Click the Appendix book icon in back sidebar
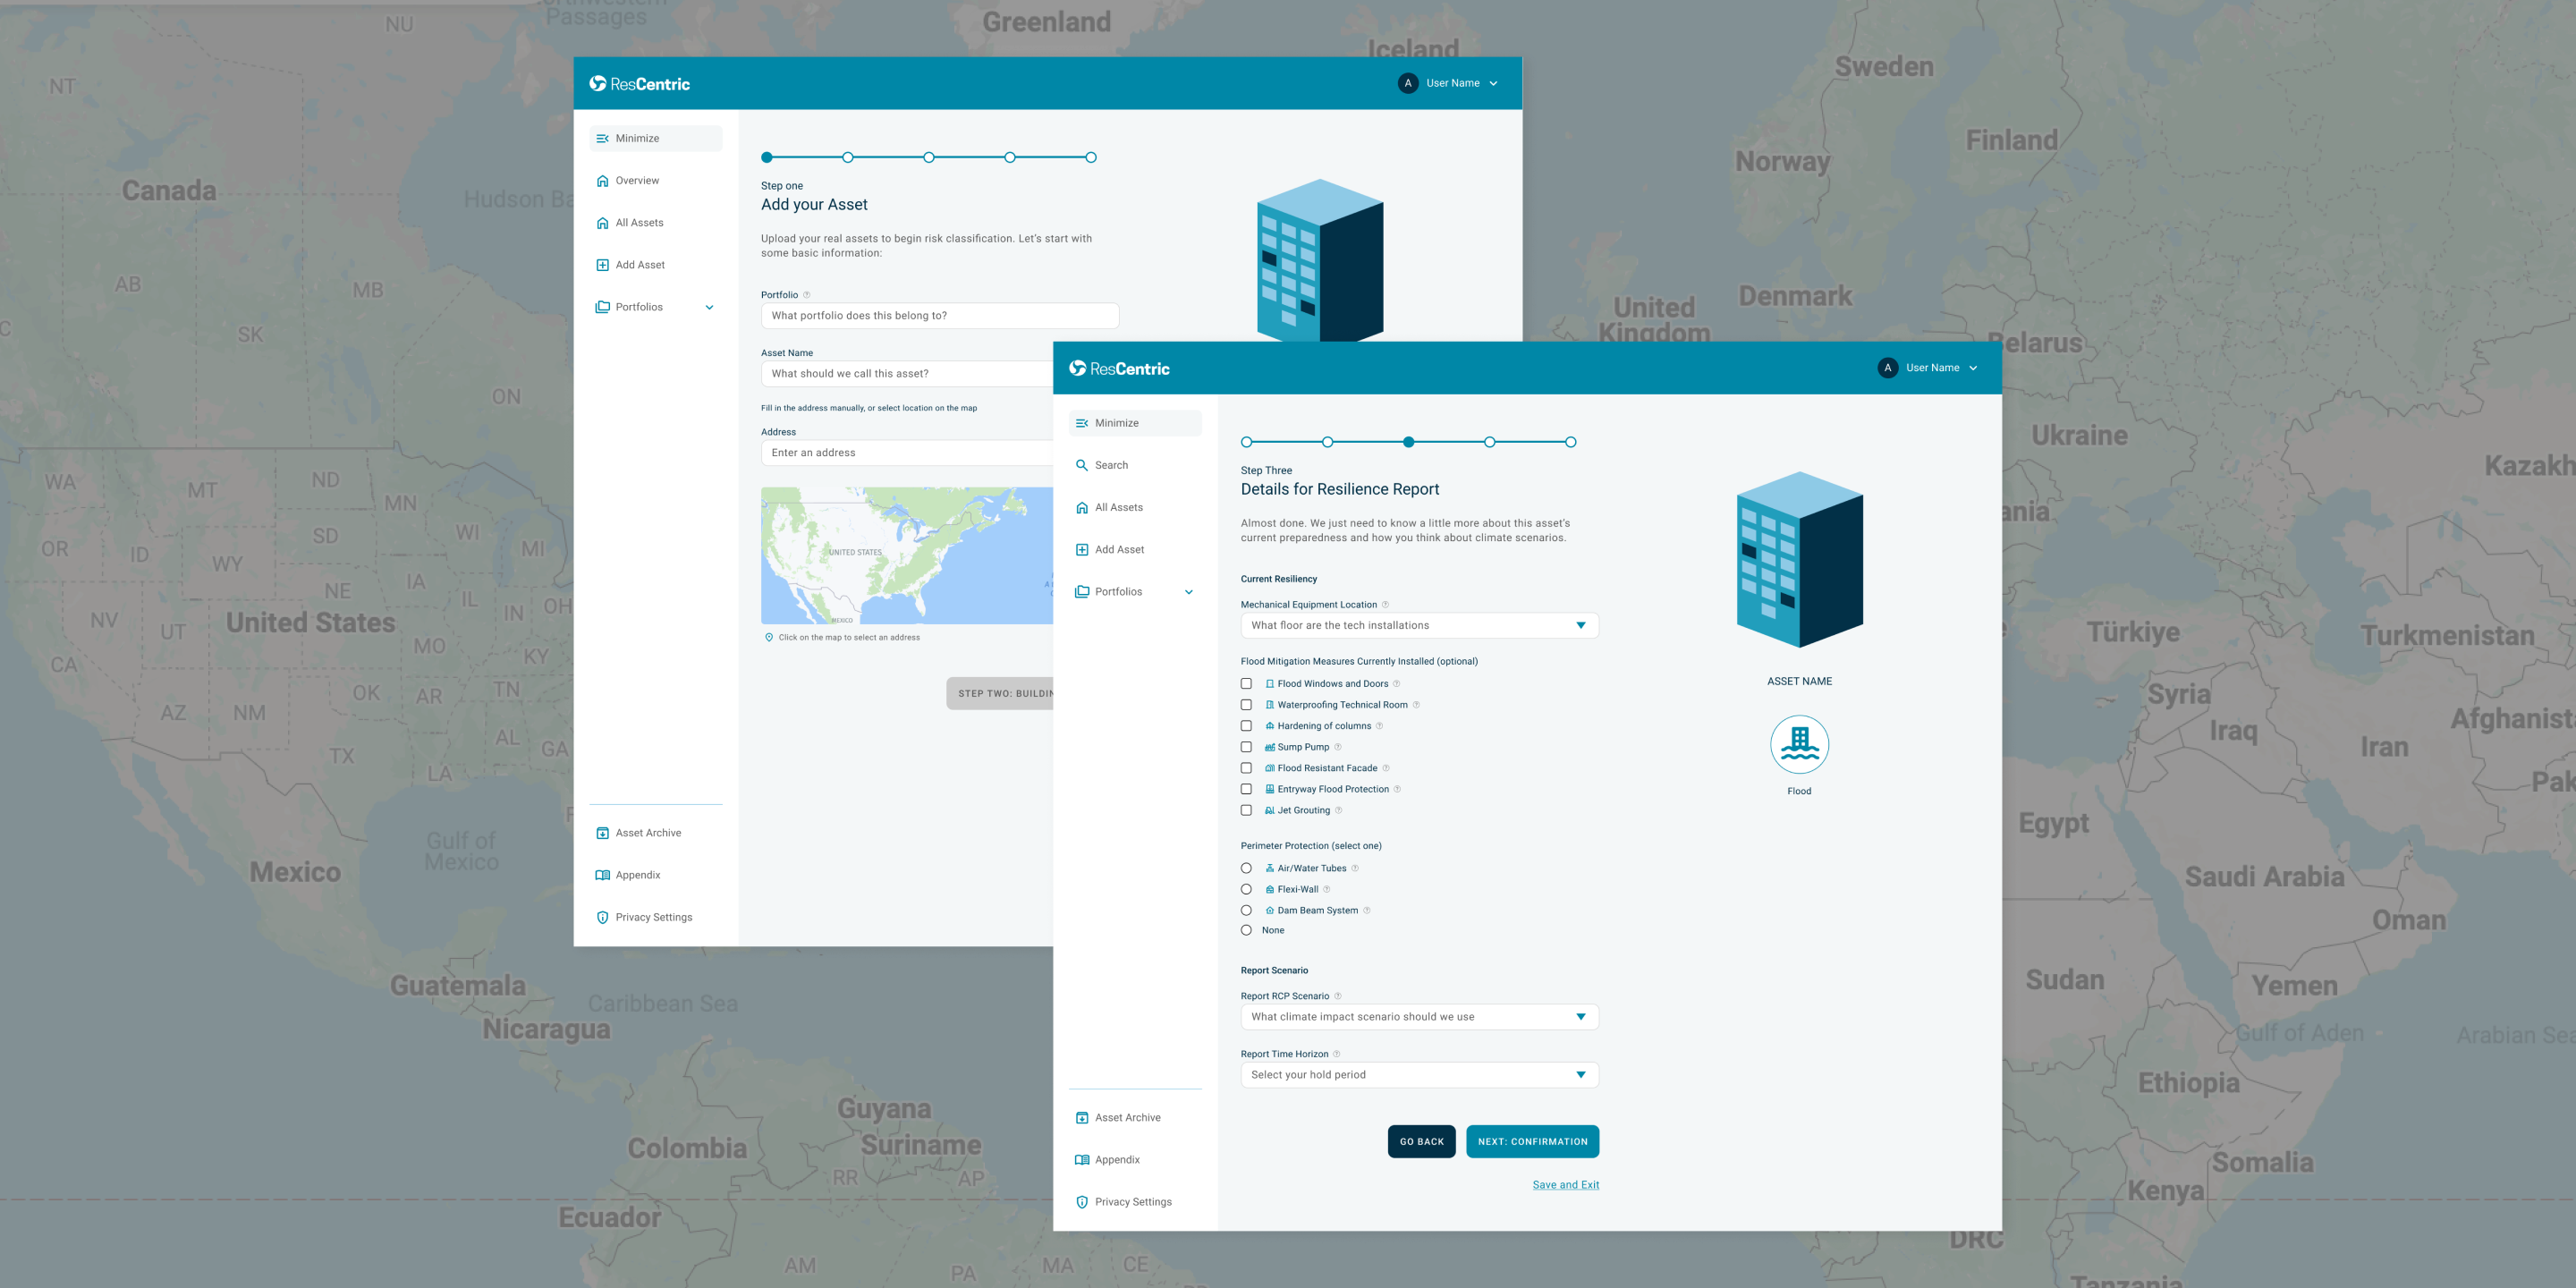The image size is (2576, 1288). [x=602, y=875]
